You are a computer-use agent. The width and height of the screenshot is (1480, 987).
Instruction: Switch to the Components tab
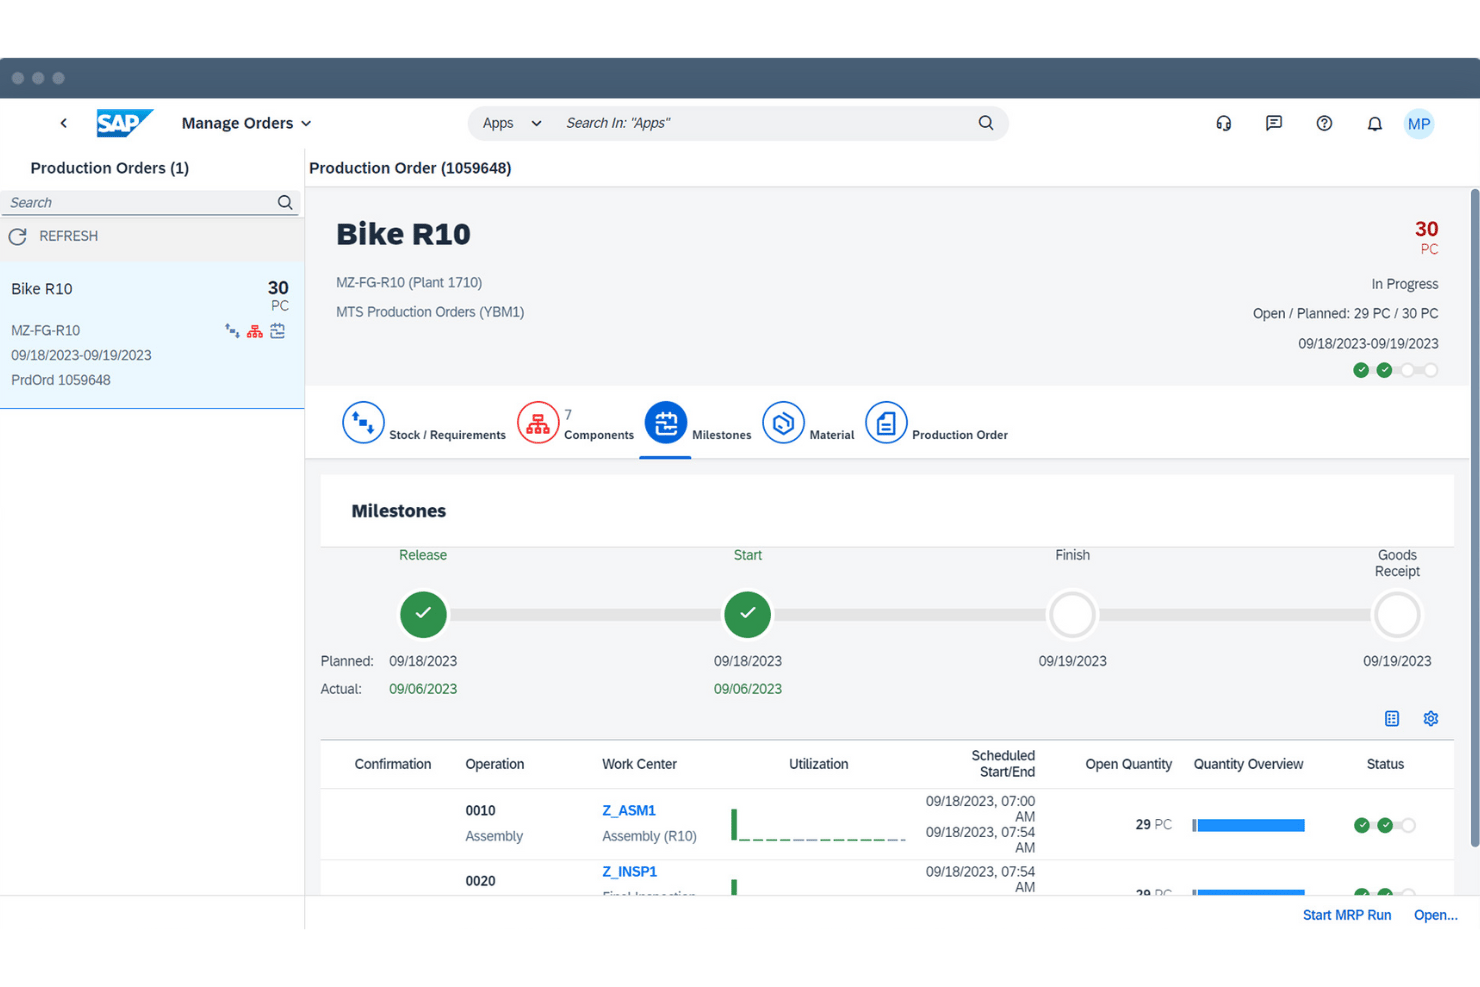coord(576,423)
